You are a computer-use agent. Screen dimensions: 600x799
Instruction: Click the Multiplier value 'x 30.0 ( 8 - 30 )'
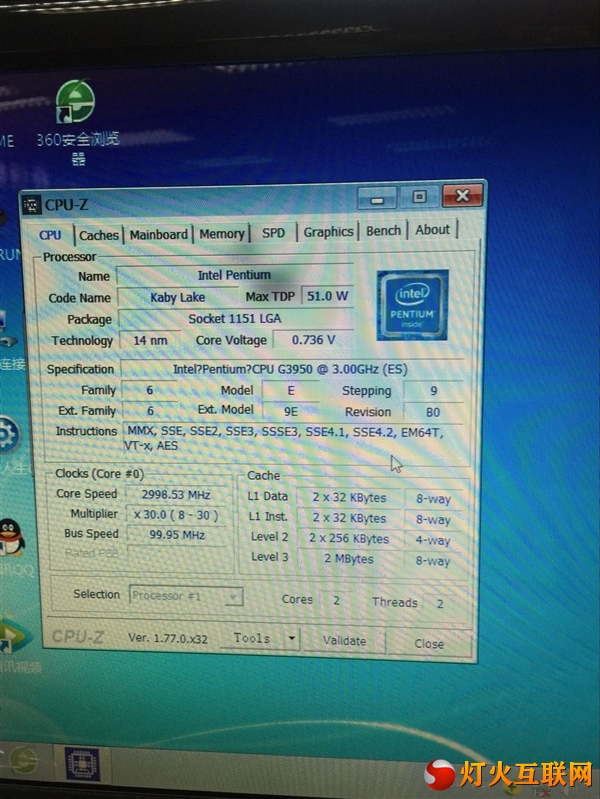176,515
